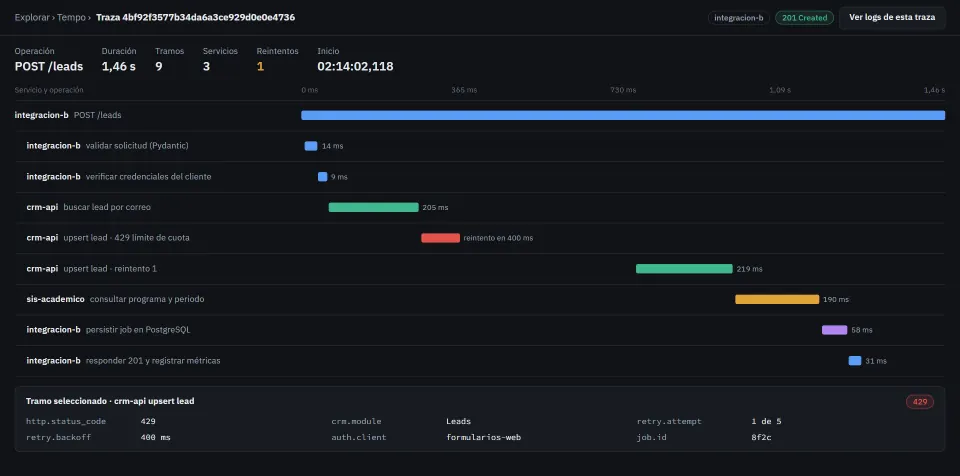Open the persistir job en PostgreSQL row
Viewport: 960px width, 476px height.
480,330
